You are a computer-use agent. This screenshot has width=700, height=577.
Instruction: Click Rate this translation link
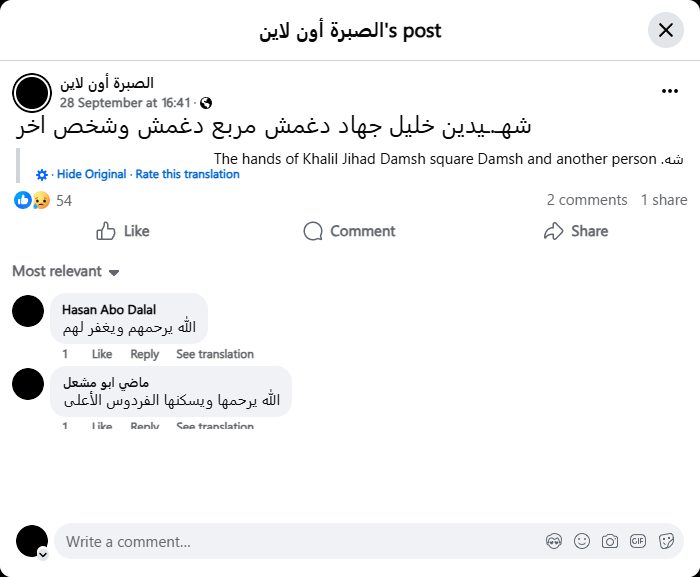pos(188,174)
